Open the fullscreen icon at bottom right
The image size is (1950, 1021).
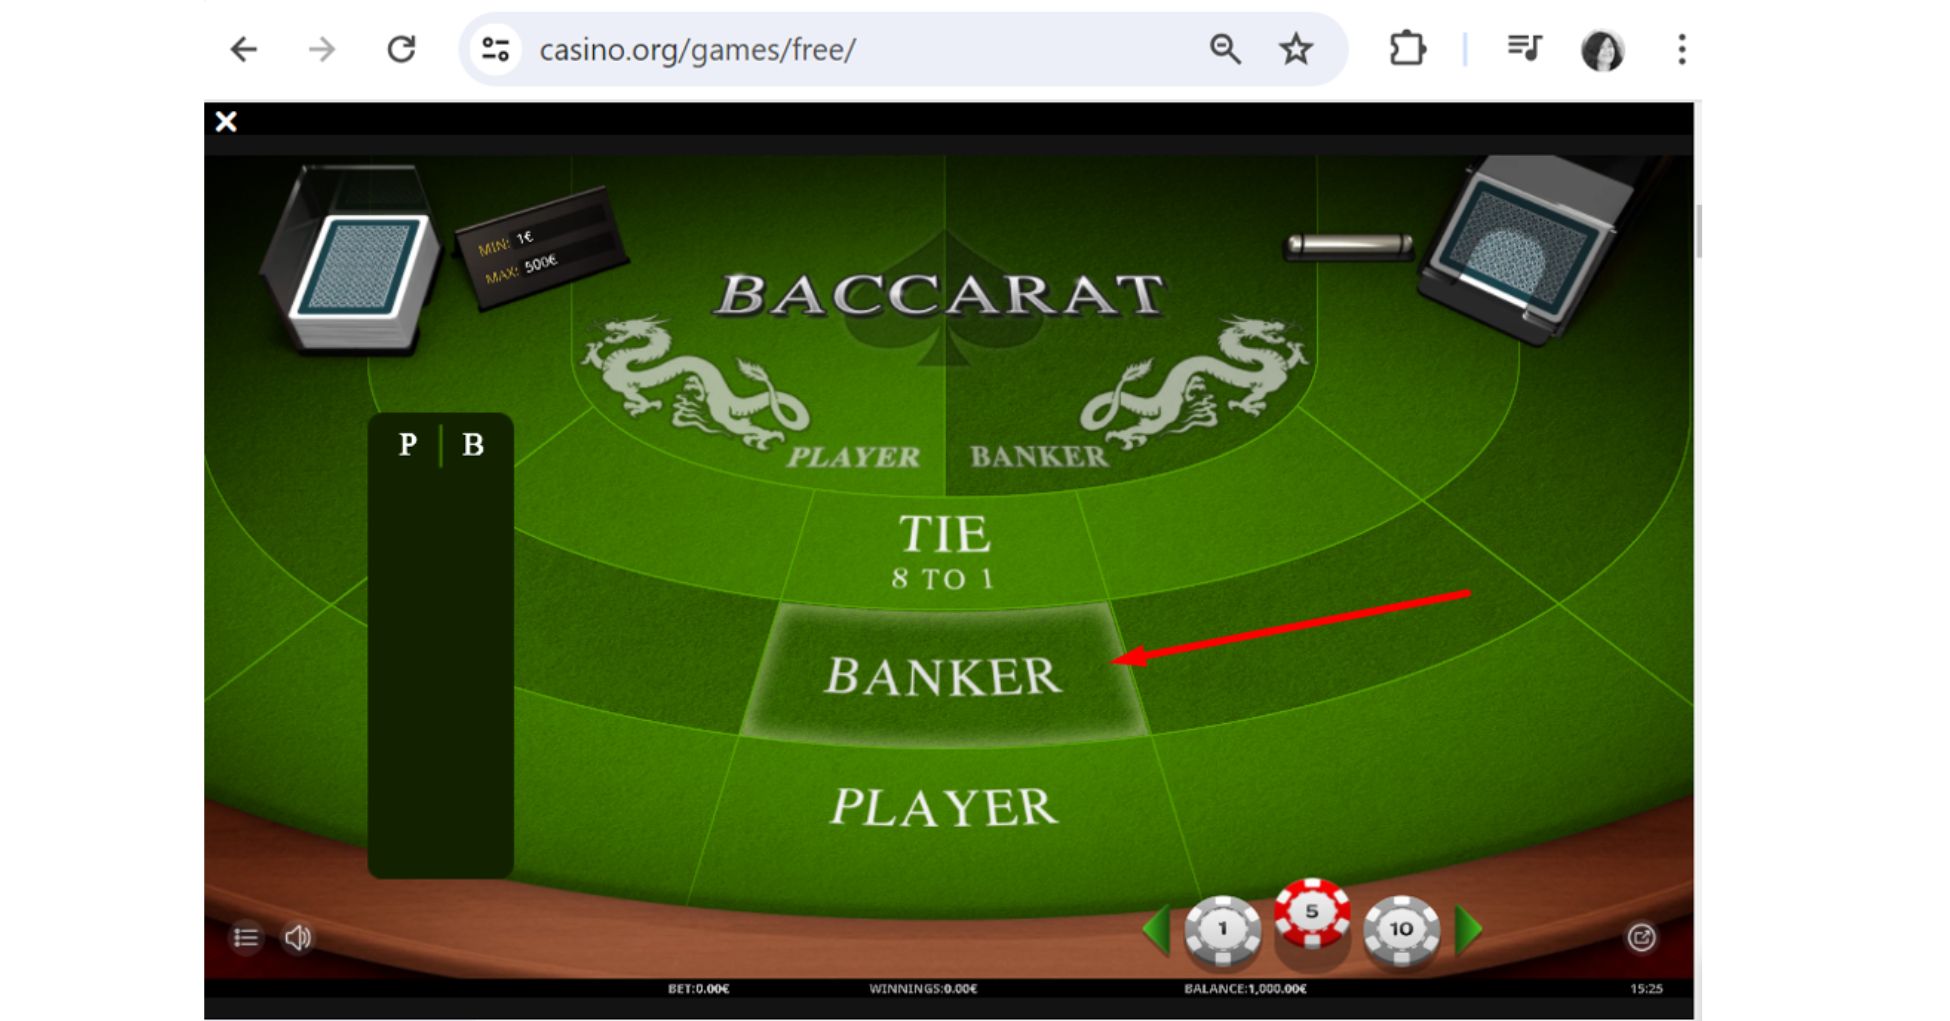(x=1641, y=937)
